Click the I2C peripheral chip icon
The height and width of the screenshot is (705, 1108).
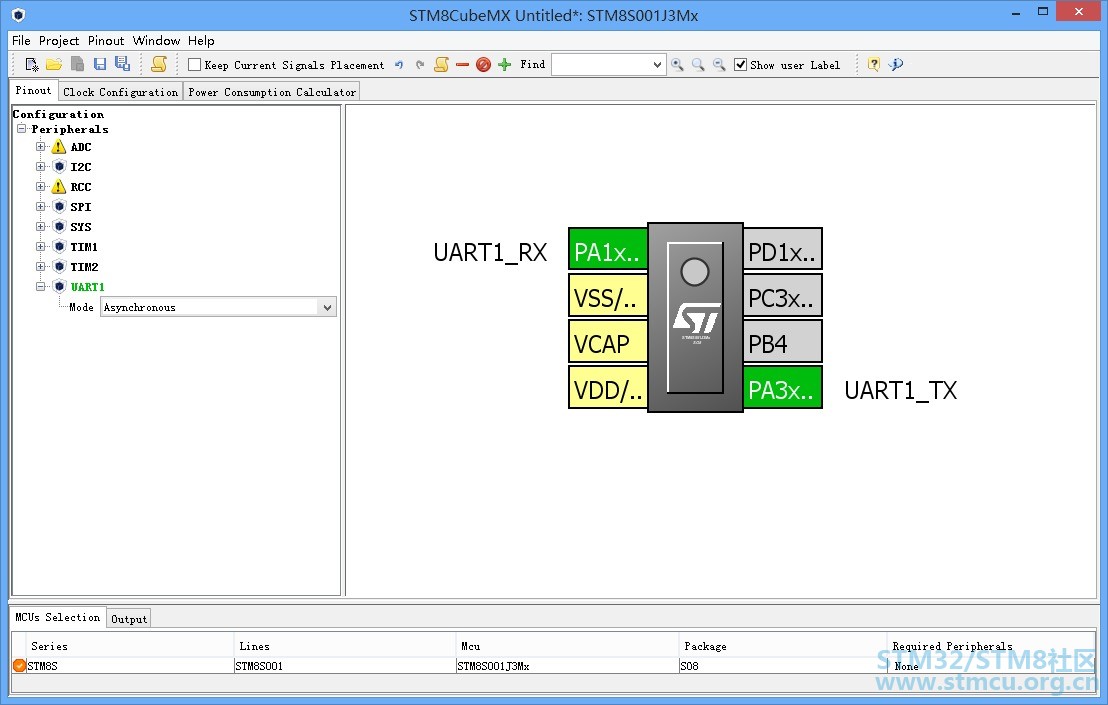59,167
